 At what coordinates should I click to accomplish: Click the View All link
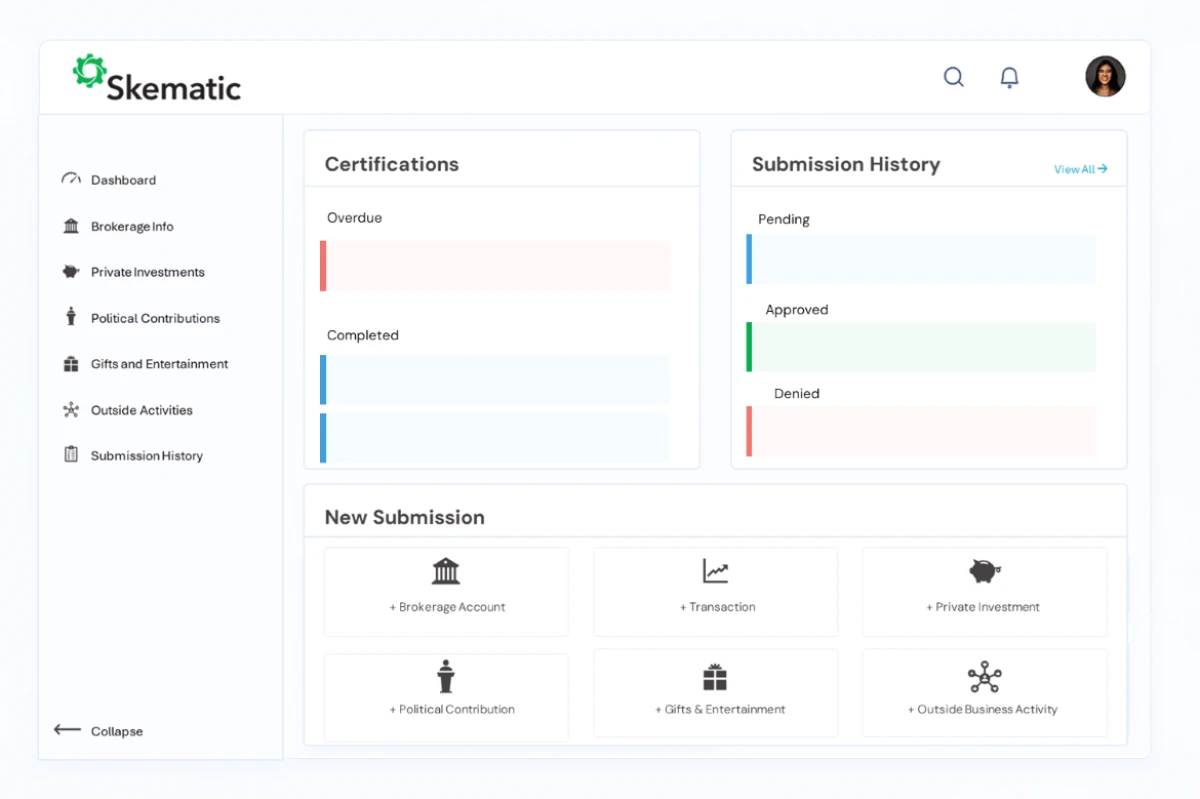pyautogui.click(x=1080, y=169)
